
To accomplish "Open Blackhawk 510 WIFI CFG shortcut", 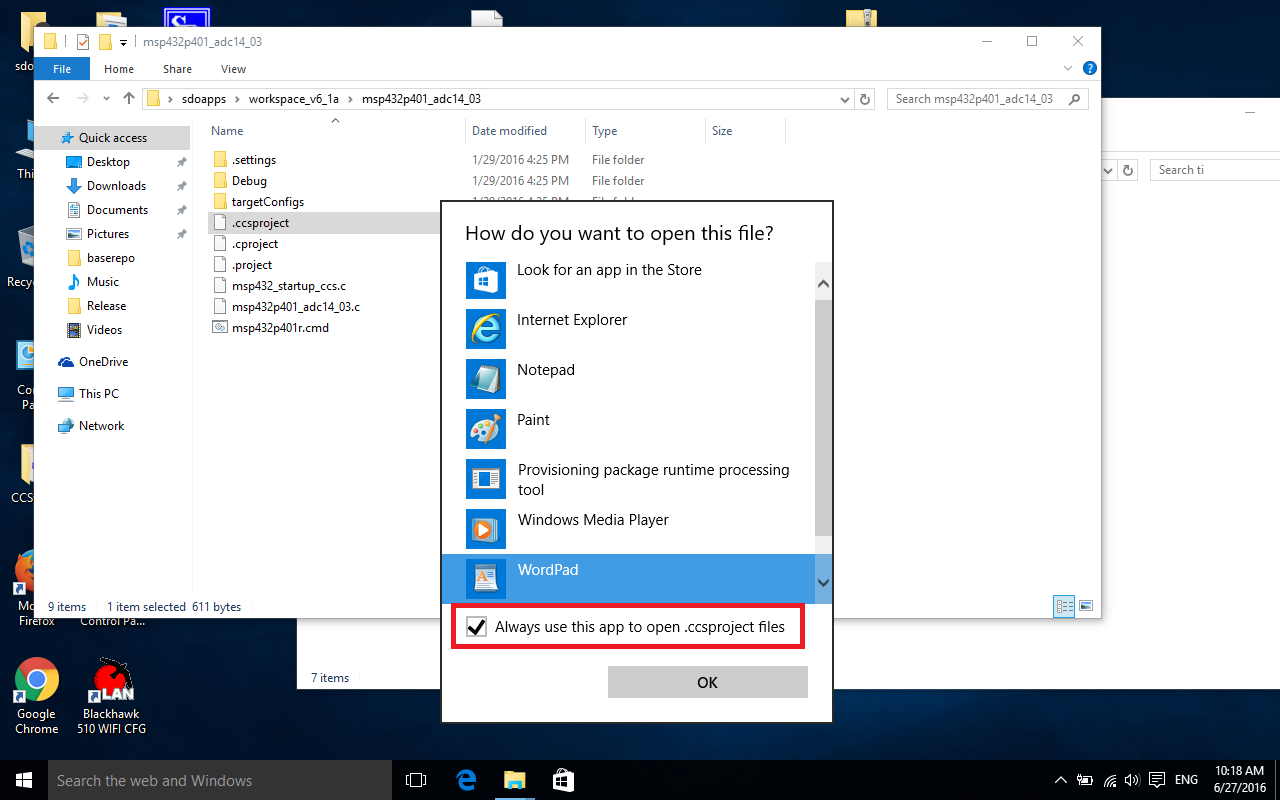I will coord(113,697).
